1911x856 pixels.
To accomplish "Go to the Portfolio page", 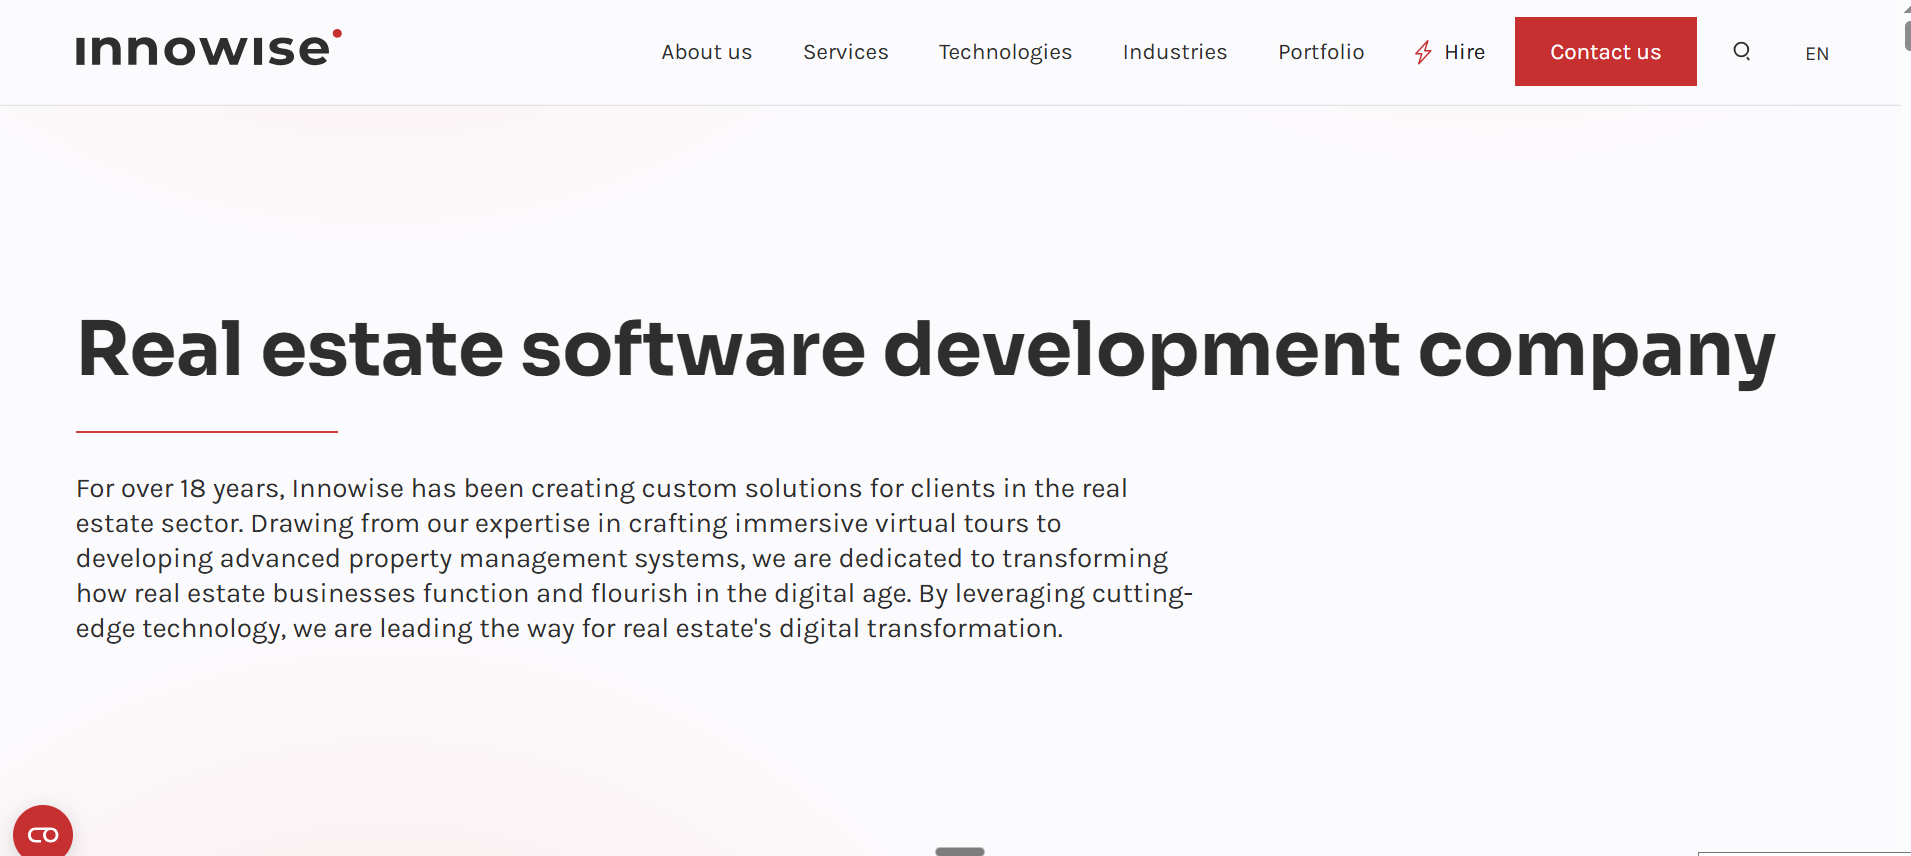I will (1320, 52).
